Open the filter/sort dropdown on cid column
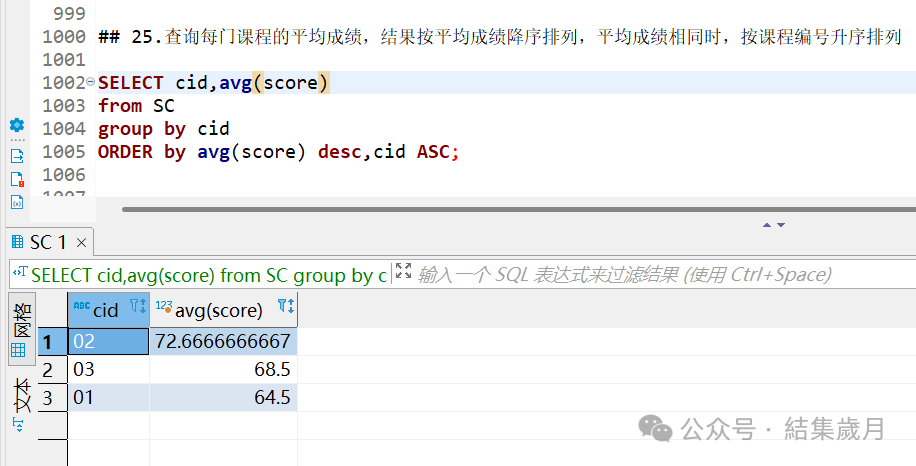 138,305
